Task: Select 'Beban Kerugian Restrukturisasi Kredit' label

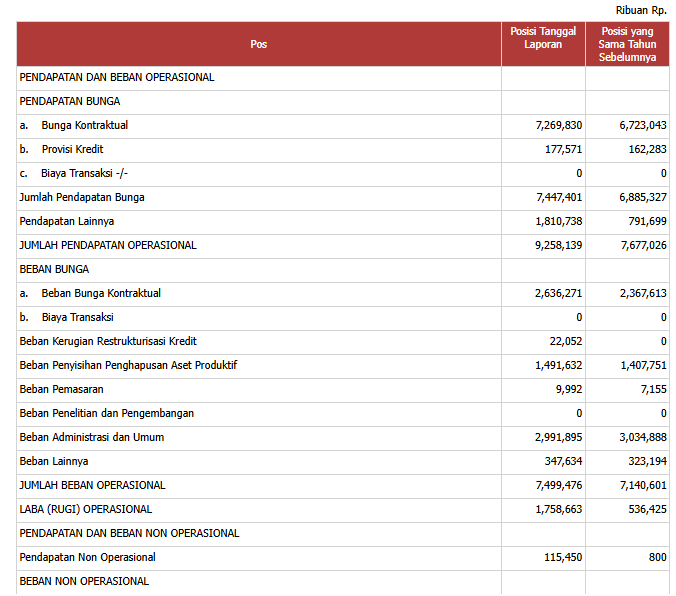Action: [x=108, y=341]
